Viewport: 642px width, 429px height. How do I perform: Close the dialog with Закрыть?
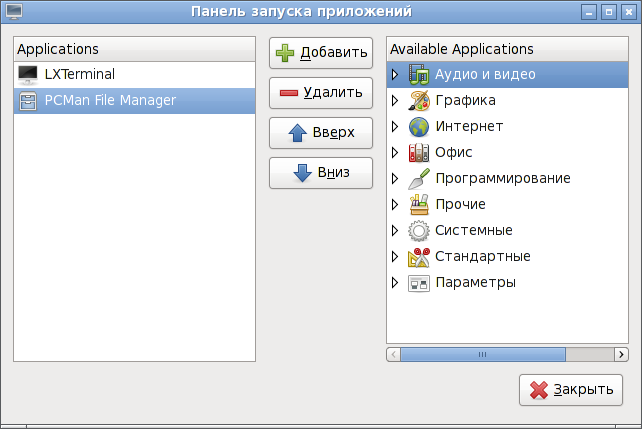click(x=571, y=390)
